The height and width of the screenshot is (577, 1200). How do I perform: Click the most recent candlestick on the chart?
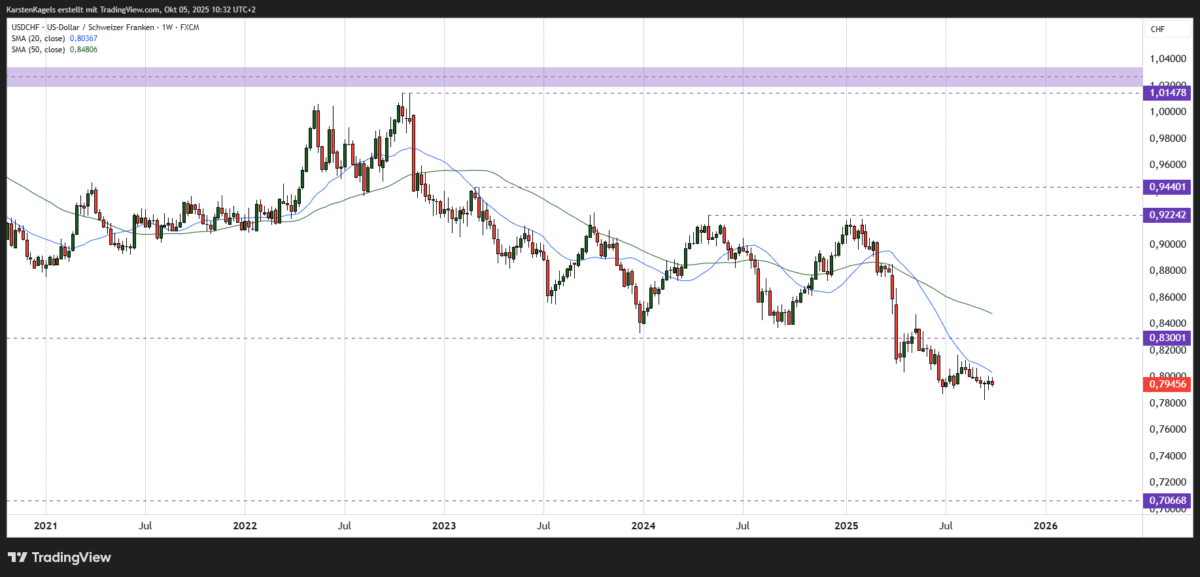pos(991,383)
